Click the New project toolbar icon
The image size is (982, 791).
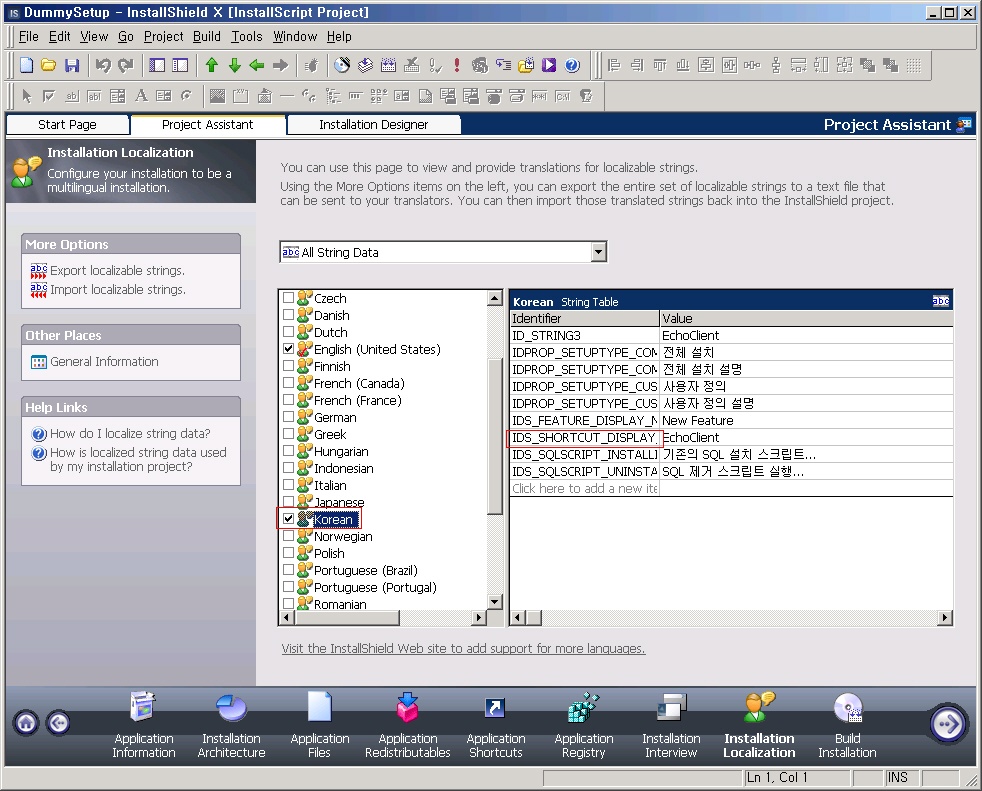[26, 65]
